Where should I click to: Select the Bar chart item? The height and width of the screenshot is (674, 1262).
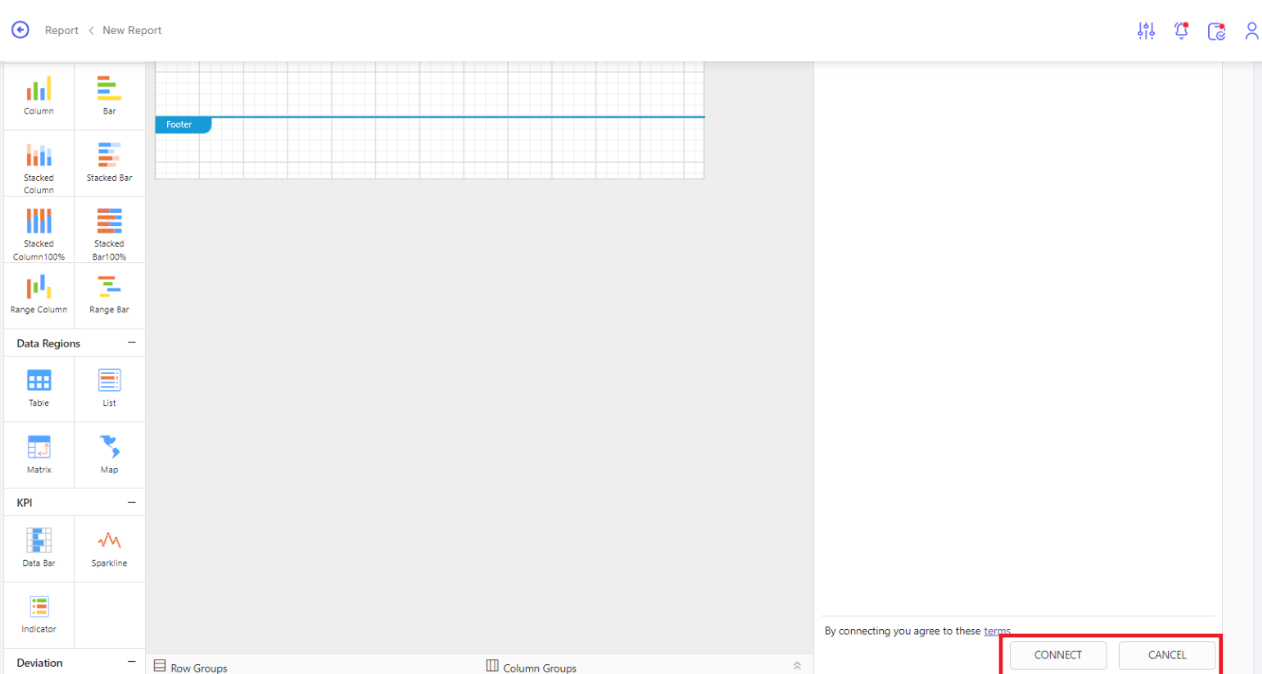[109, 96]
